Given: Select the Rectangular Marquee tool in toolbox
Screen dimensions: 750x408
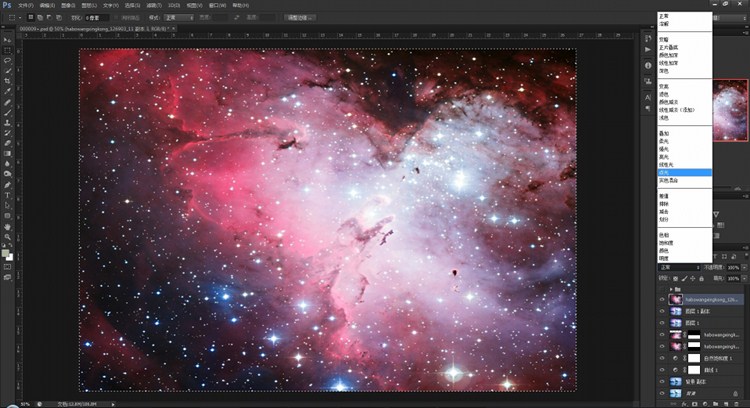Looking at the screenshot, I should point(7,50).
